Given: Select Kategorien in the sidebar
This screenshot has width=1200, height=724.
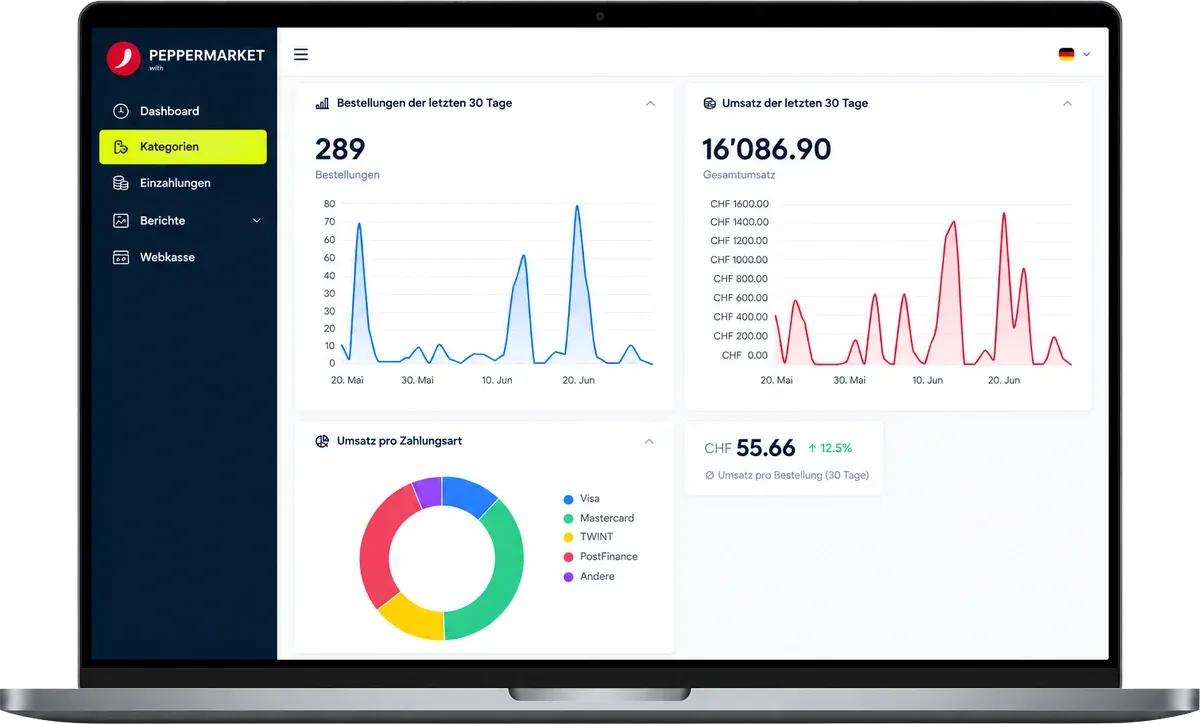Looking at the screenshot, I should point(183,147).
